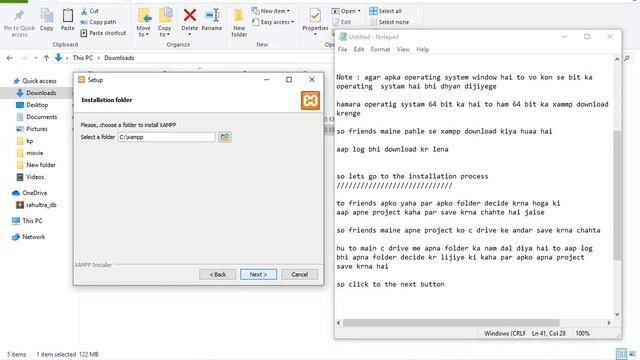
Task: Open the movie folder in sidebar
Action: (29, 153)
